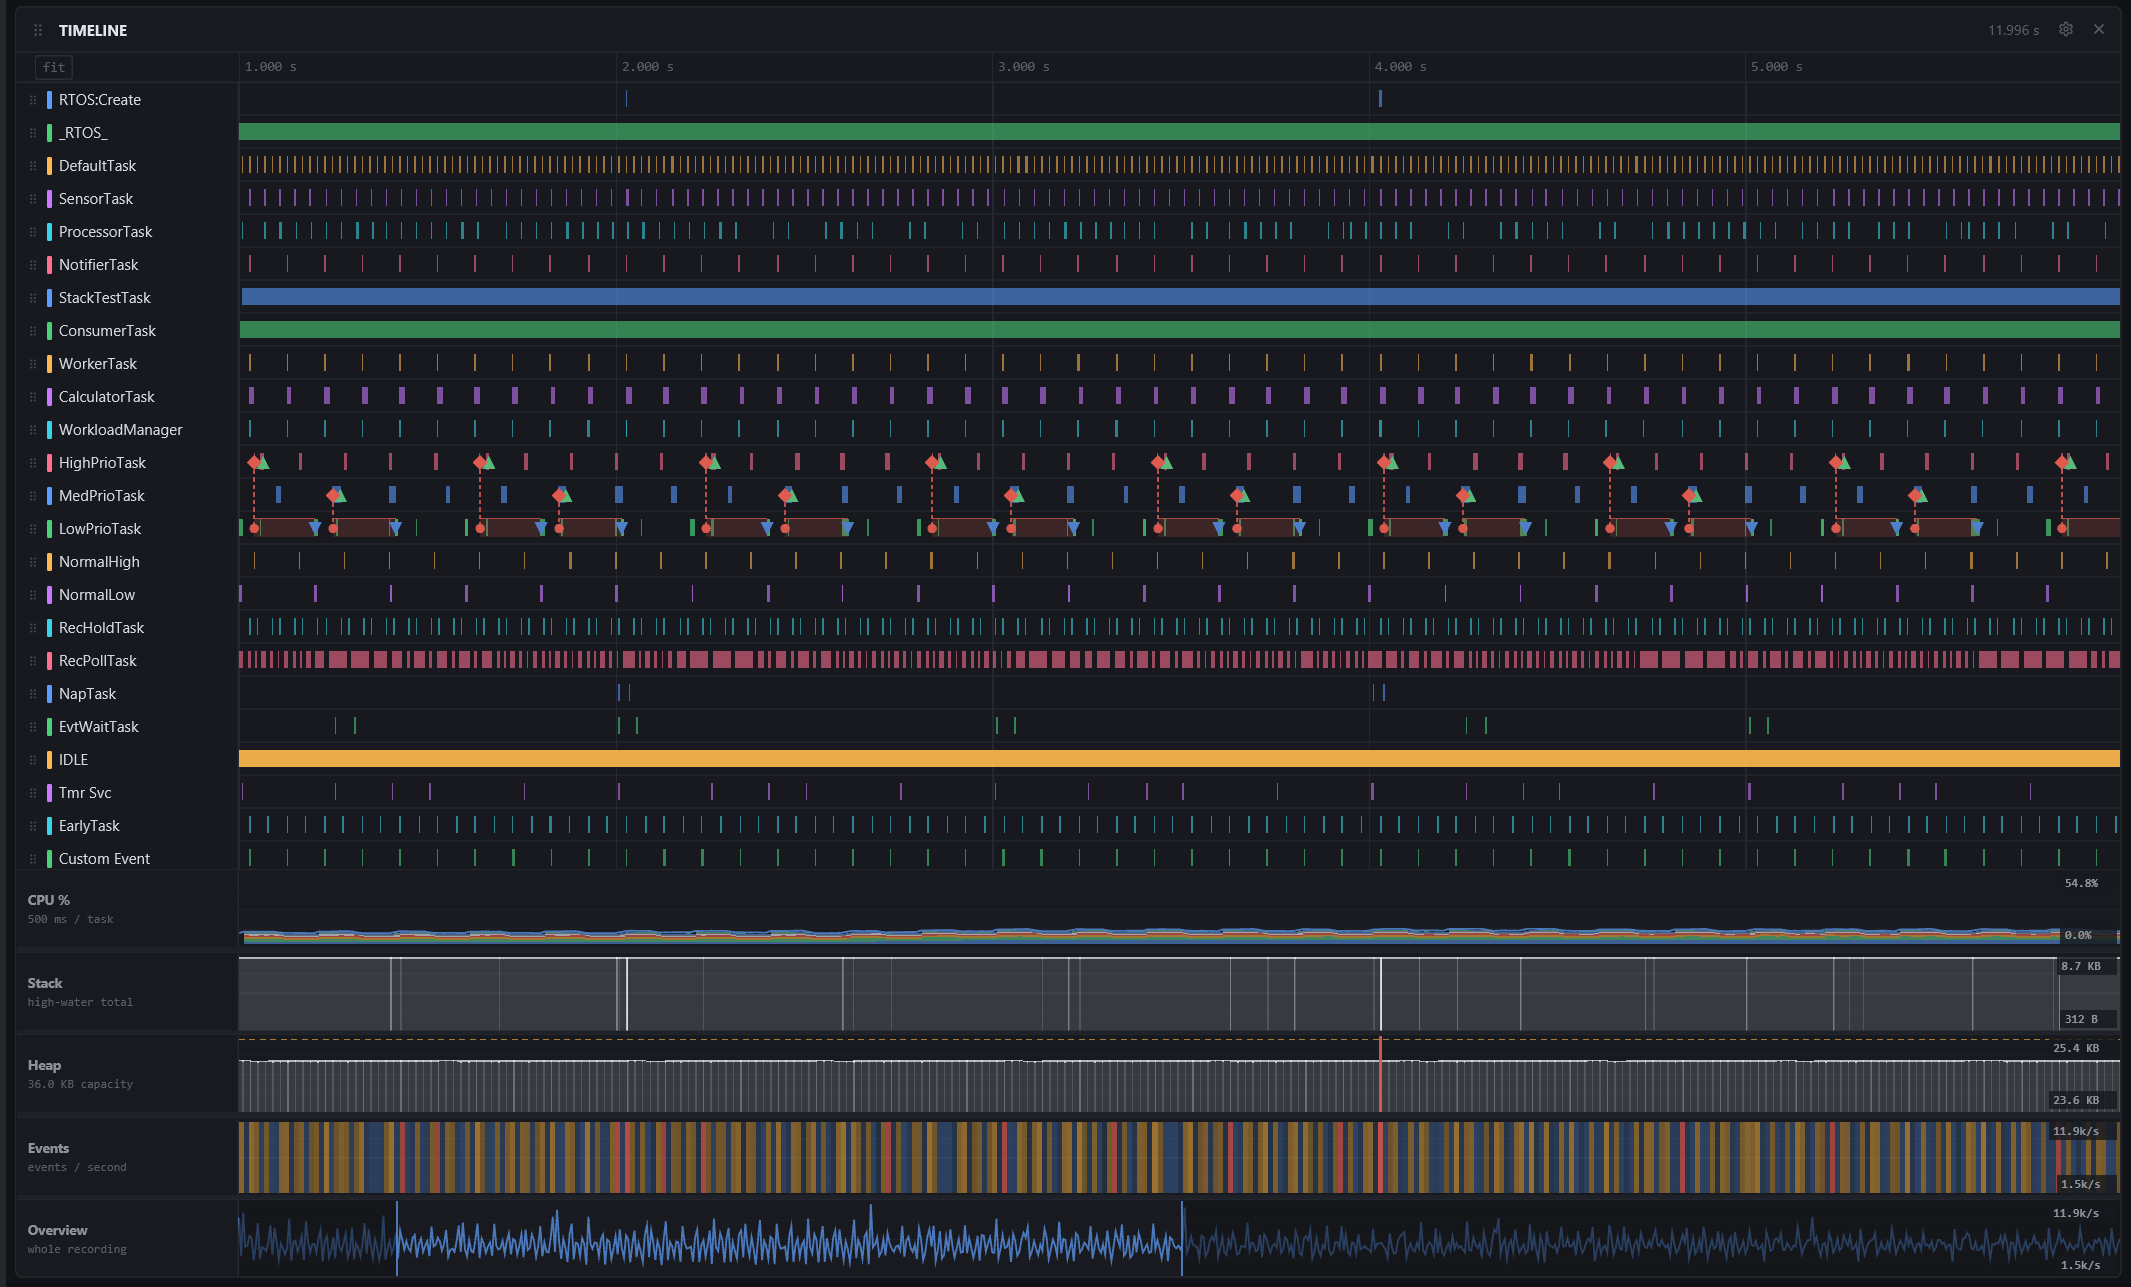Select the RecHoldTask track label

pyautogui.click(x=101, y=628)
